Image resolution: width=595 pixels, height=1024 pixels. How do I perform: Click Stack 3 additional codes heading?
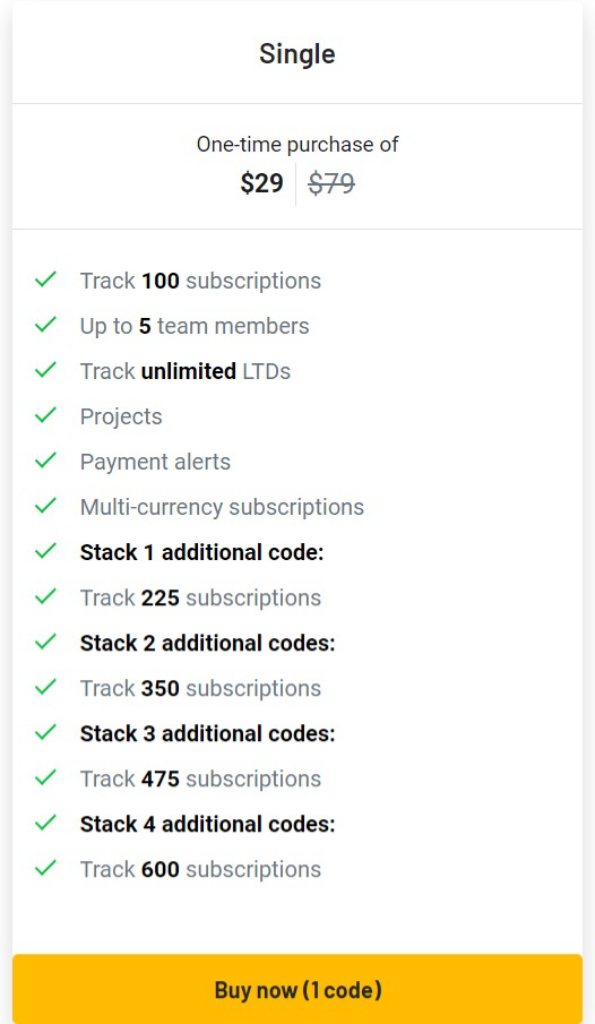tap(207, 733)
